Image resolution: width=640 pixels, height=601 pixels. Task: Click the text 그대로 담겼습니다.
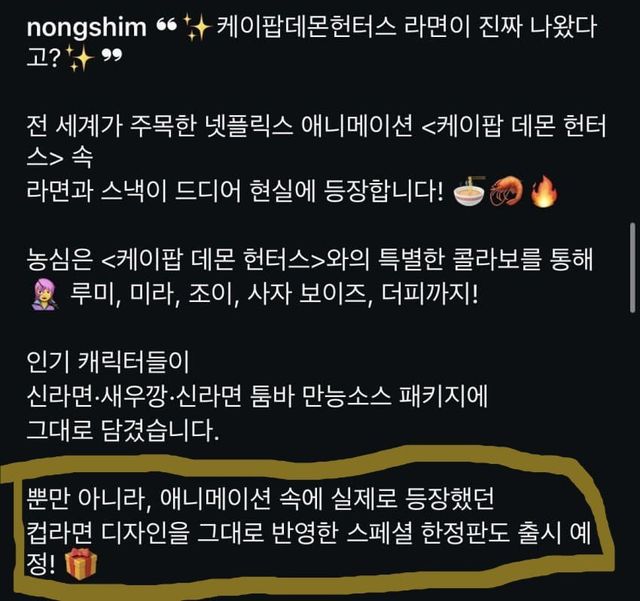[x=123, y=430]
